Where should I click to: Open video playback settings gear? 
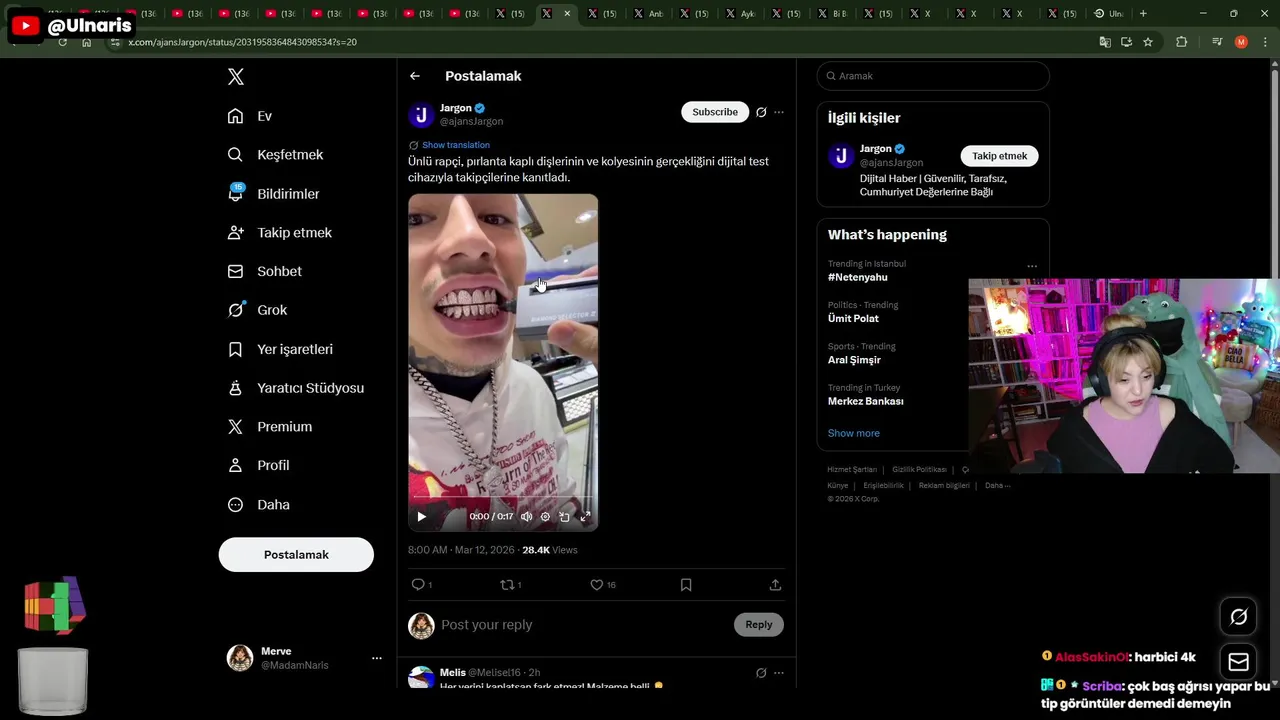pyautogui.click(x=545, y=517)
